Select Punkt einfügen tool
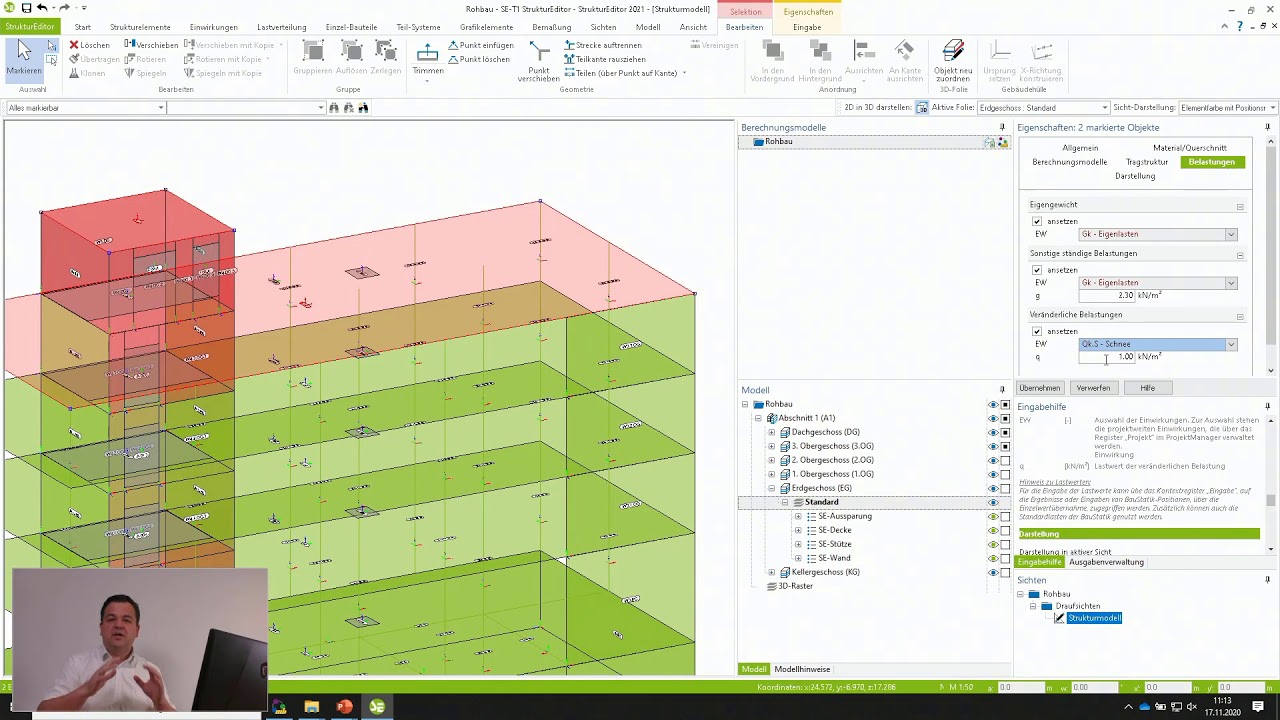Image resolution: width=1280 pixels, height=720 pixels. pos(481,45)
